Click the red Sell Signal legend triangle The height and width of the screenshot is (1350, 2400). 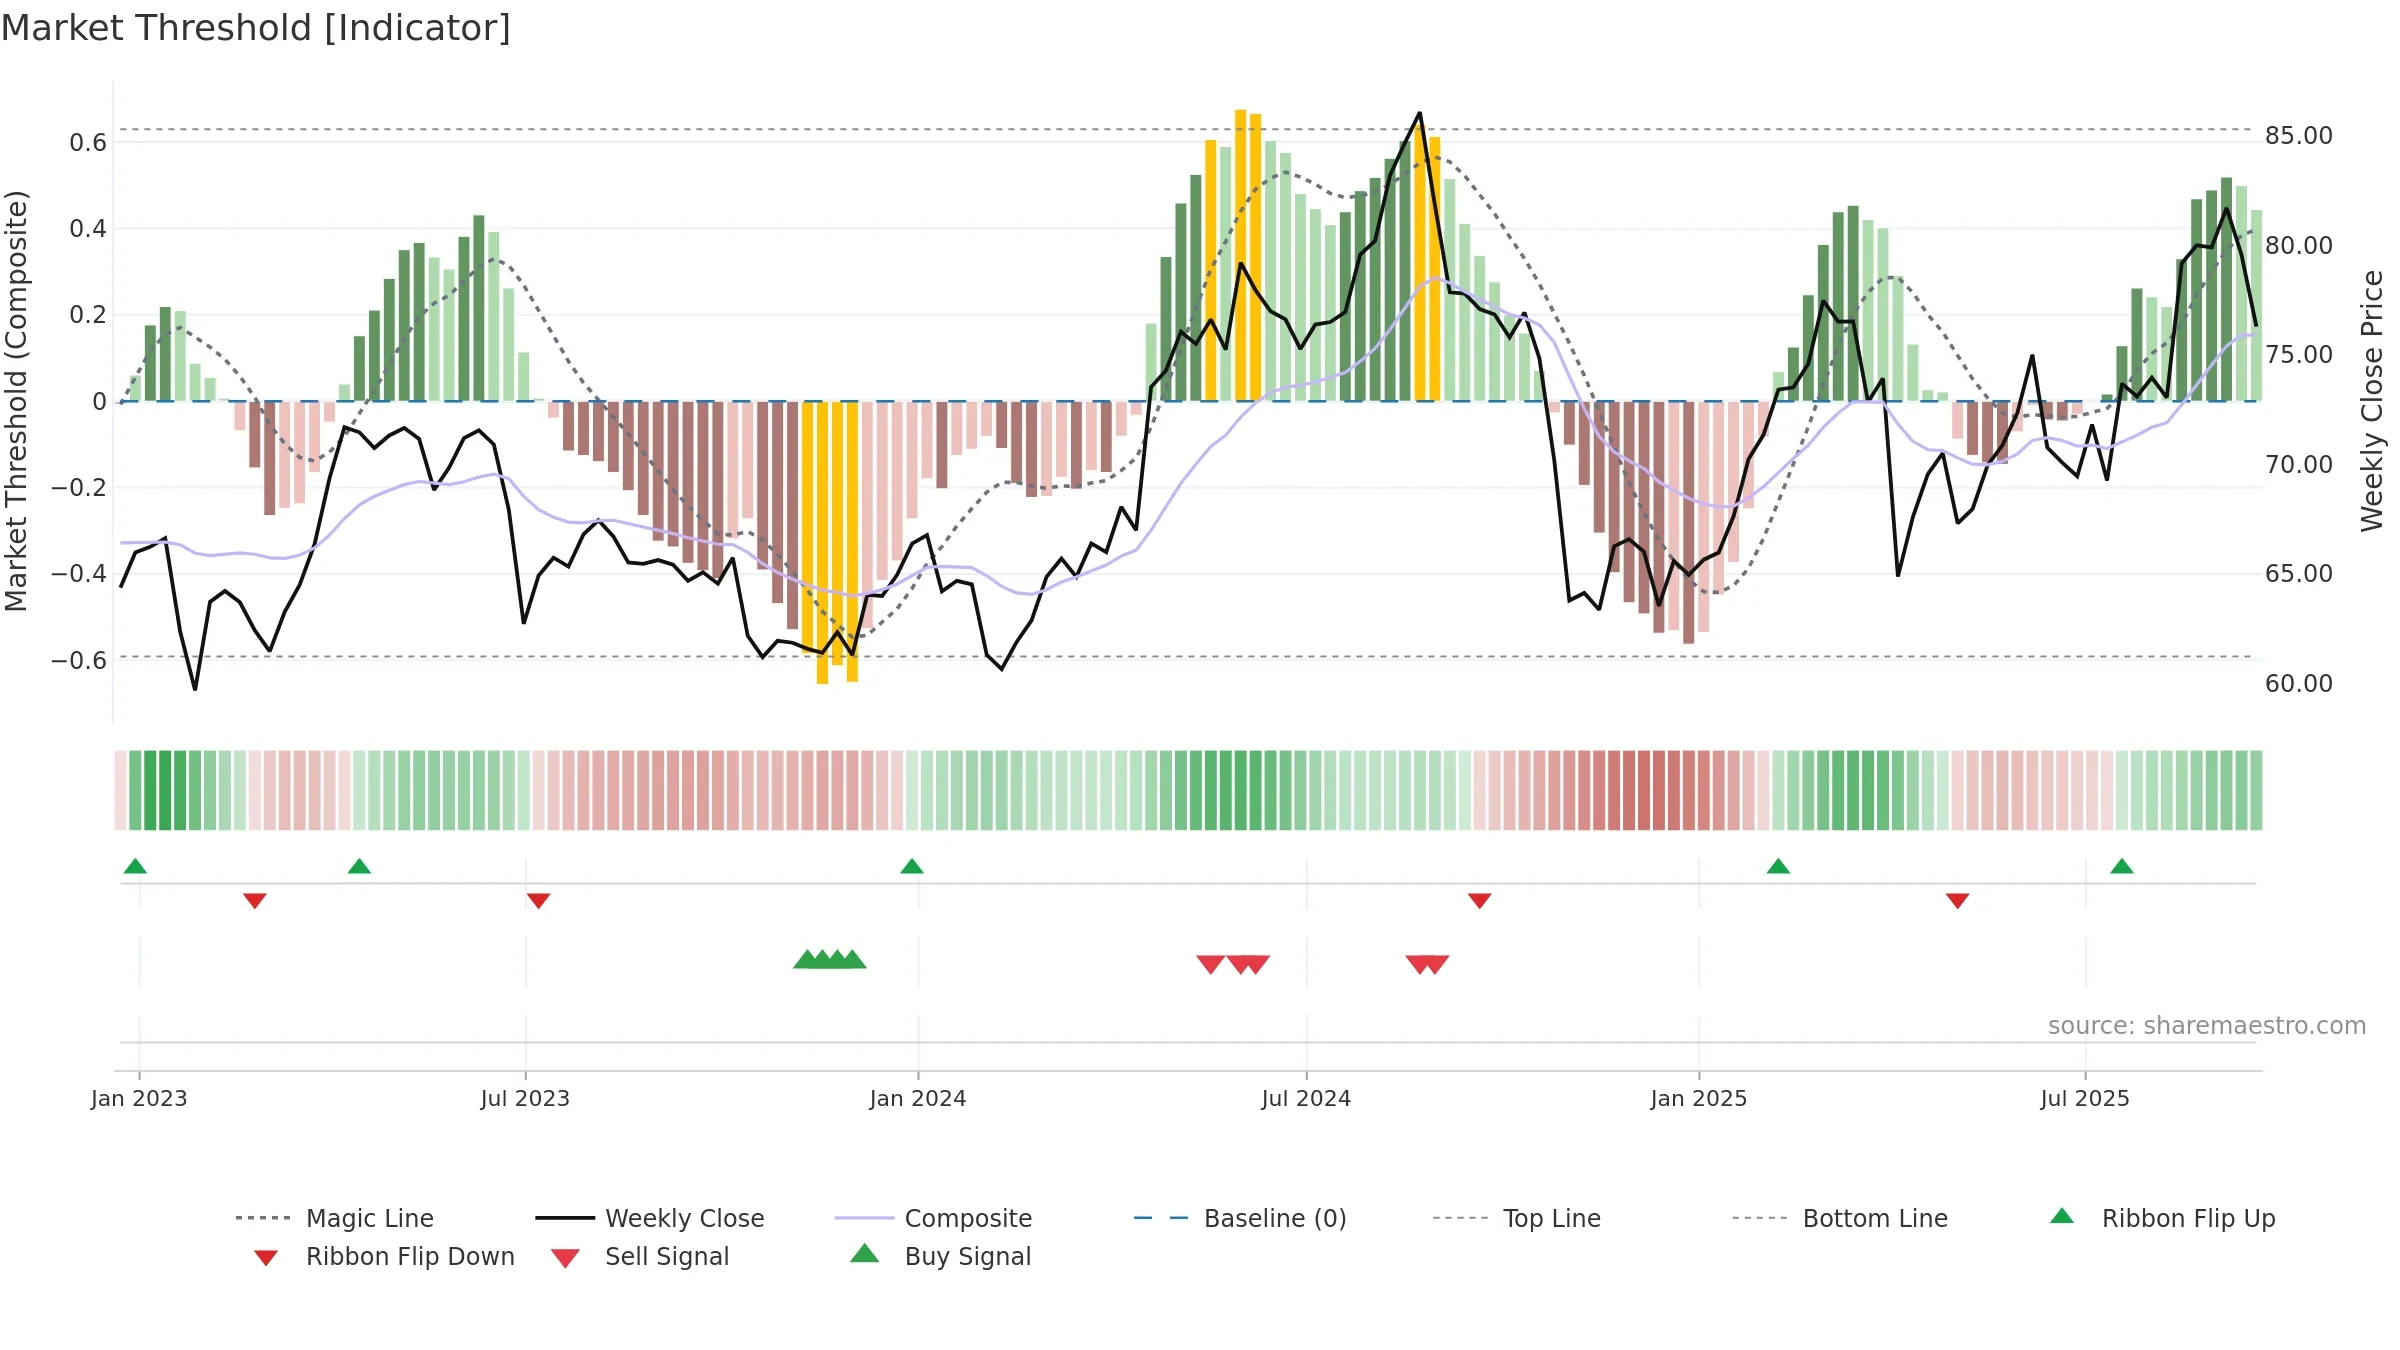pyautogui.click(x=565, y=1258)
